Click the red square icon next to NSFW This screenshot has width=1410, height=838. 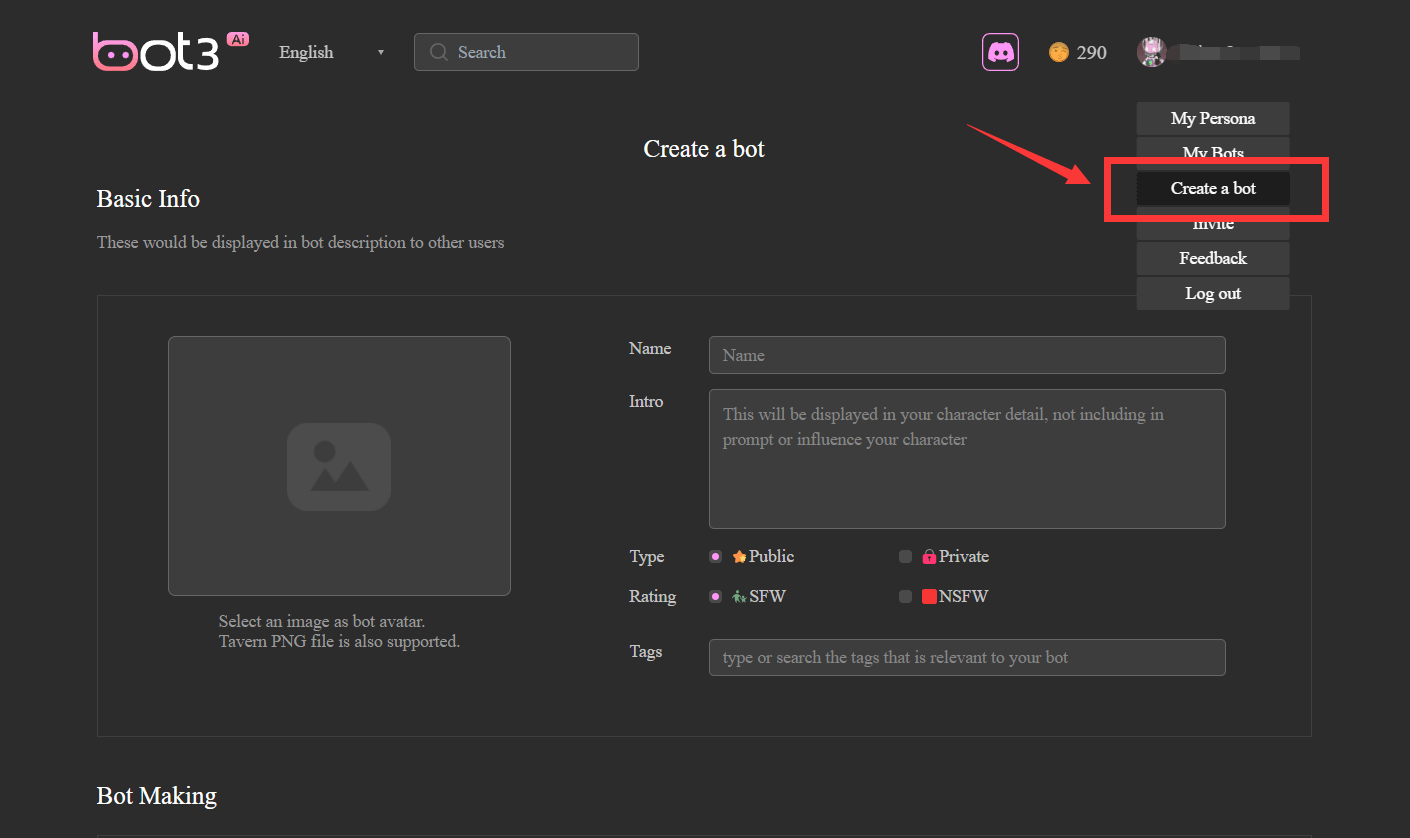pos(929,596)
